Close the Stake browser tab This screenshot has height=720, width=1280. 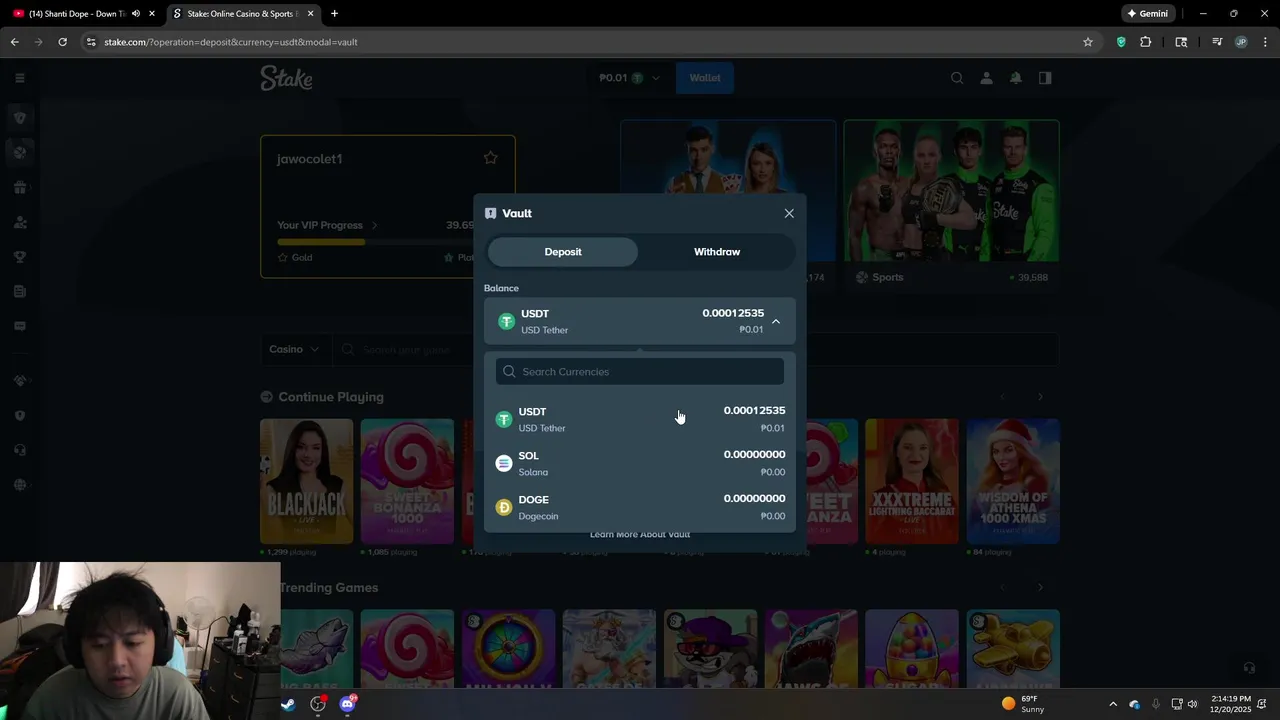click(311, 14)
